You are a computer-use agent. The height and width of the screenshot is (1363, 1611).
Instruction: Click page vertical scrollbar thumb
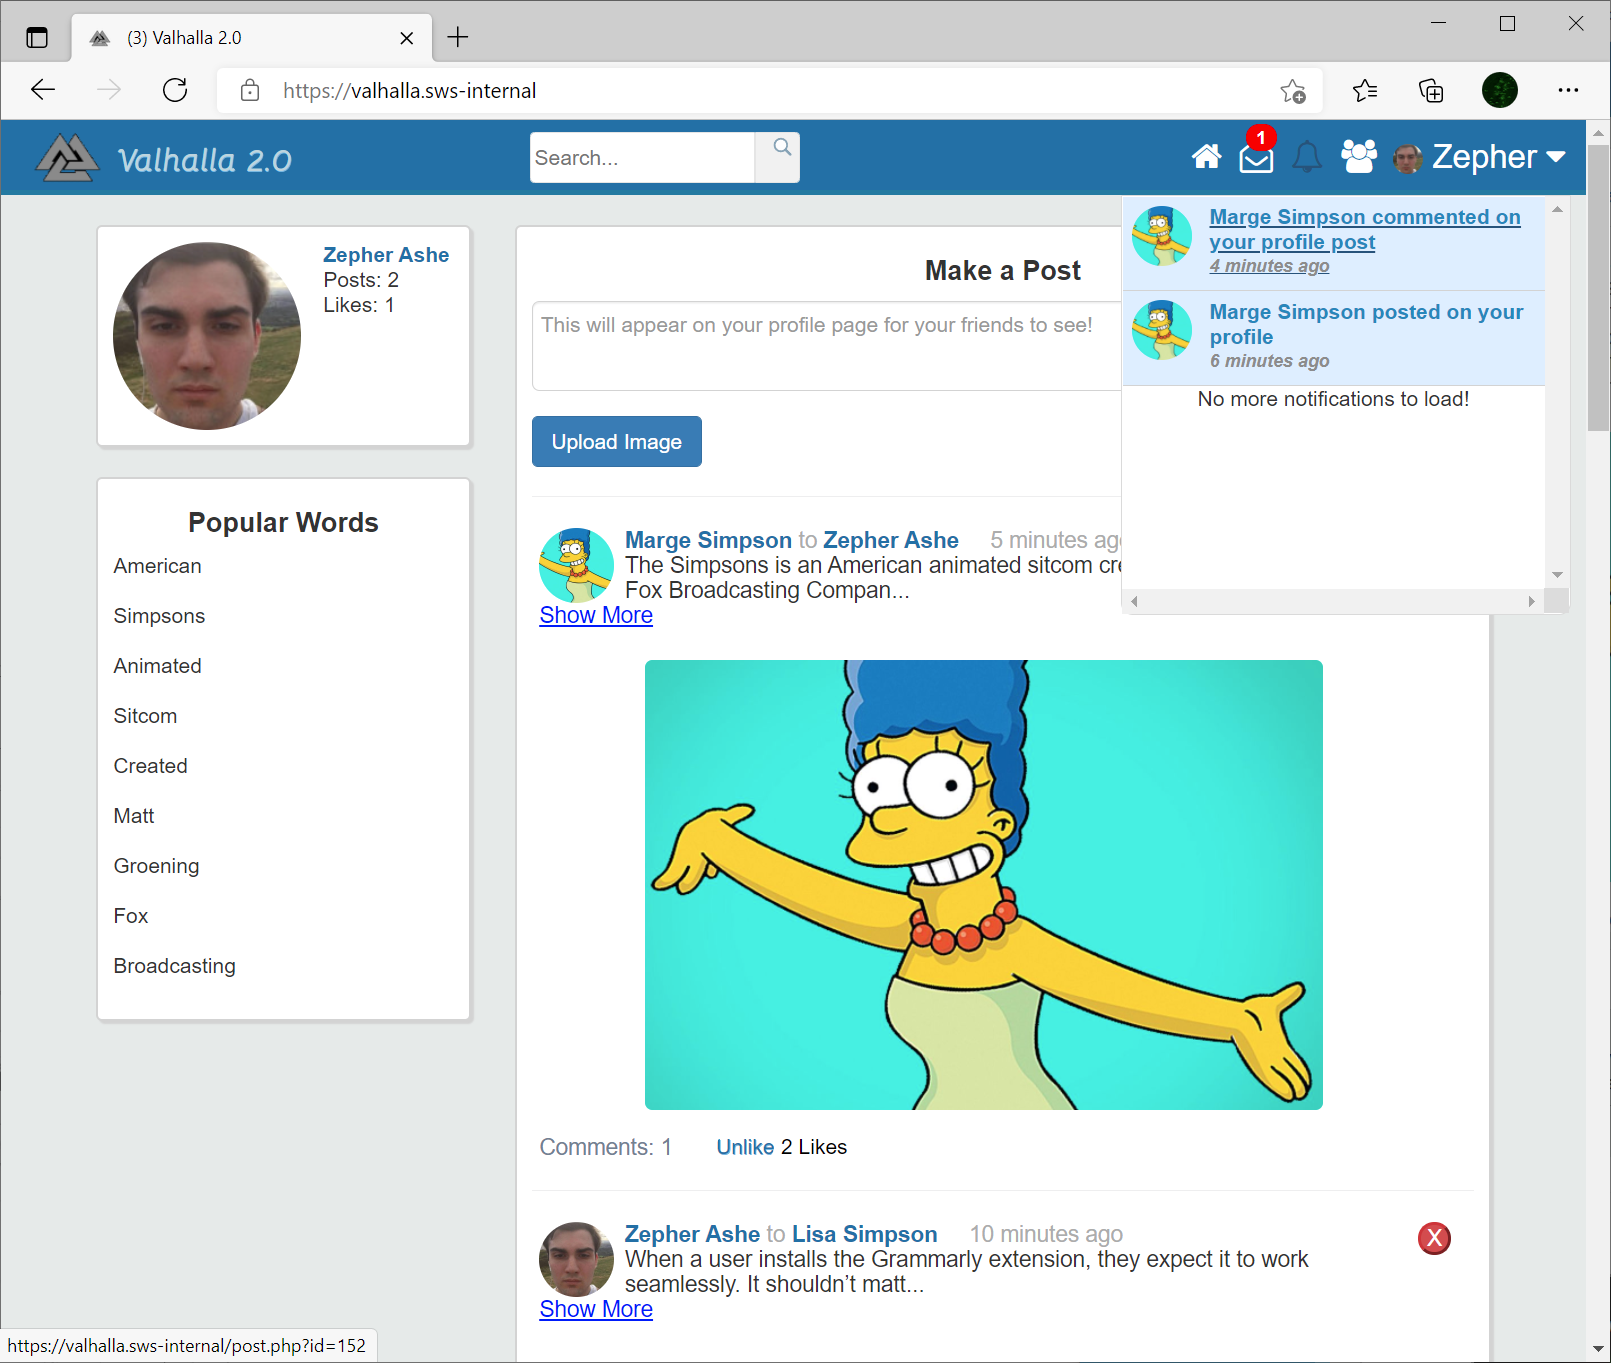click(x=1598, y=287)
